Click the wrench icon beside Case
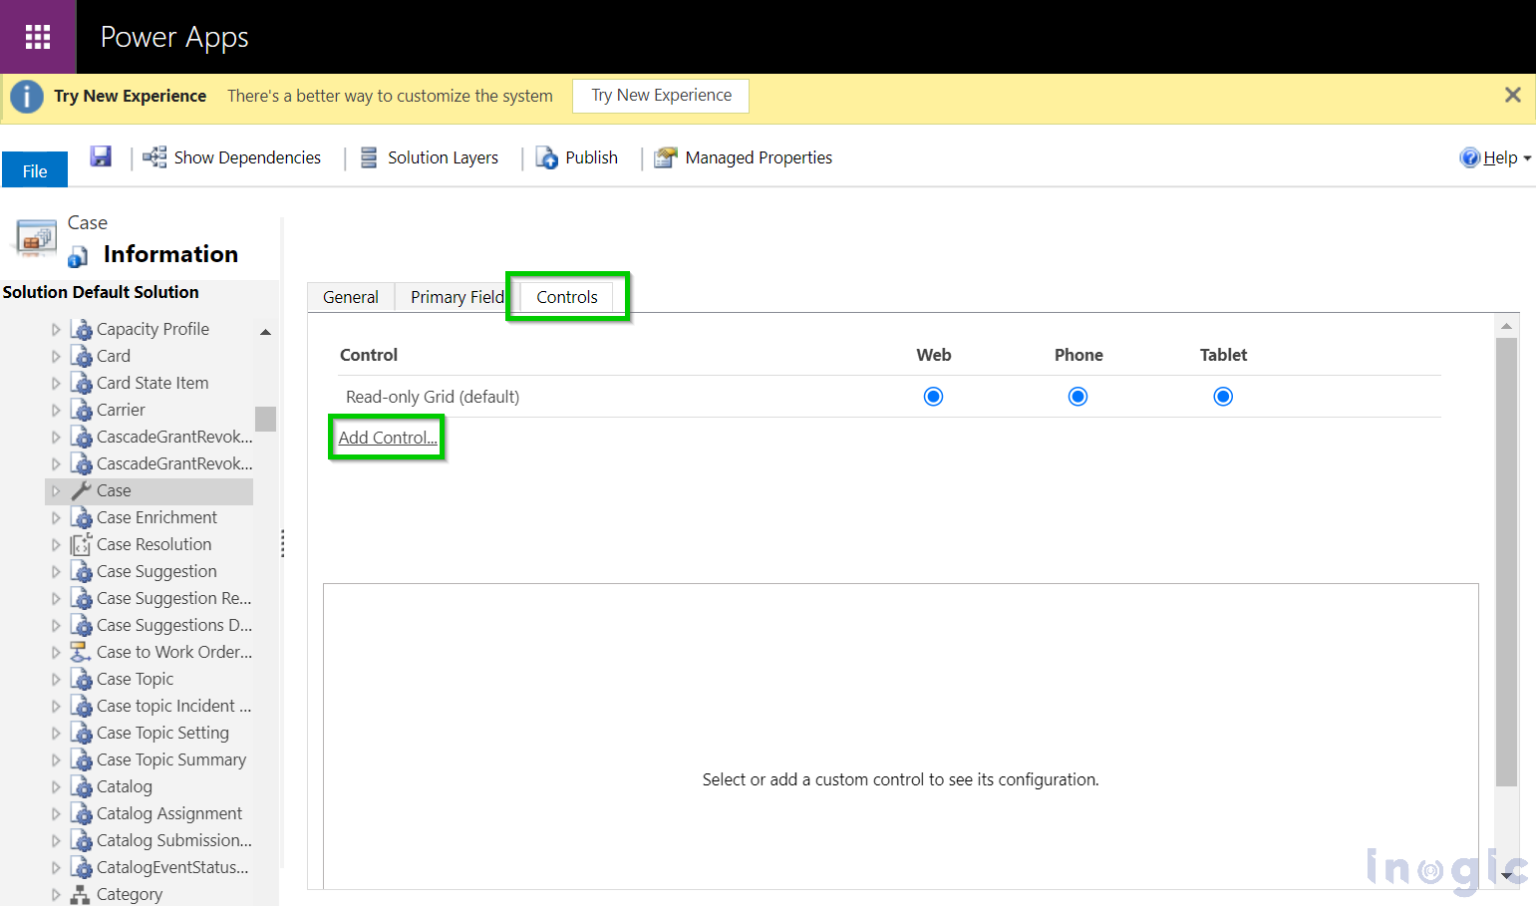 [81, 490]
